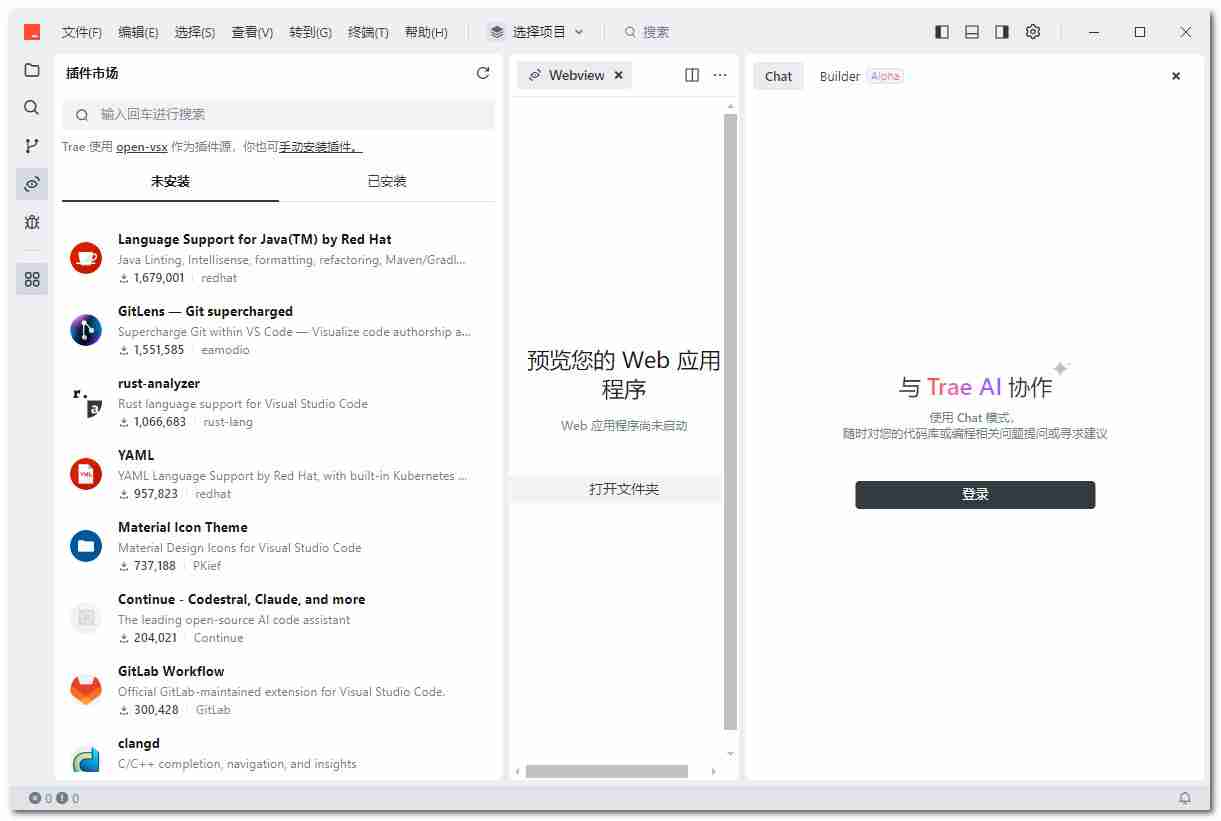Toggle the left sidebar layout button
Image resolution: width=1221 pixels, height=821 pixels.
(941, 31)
